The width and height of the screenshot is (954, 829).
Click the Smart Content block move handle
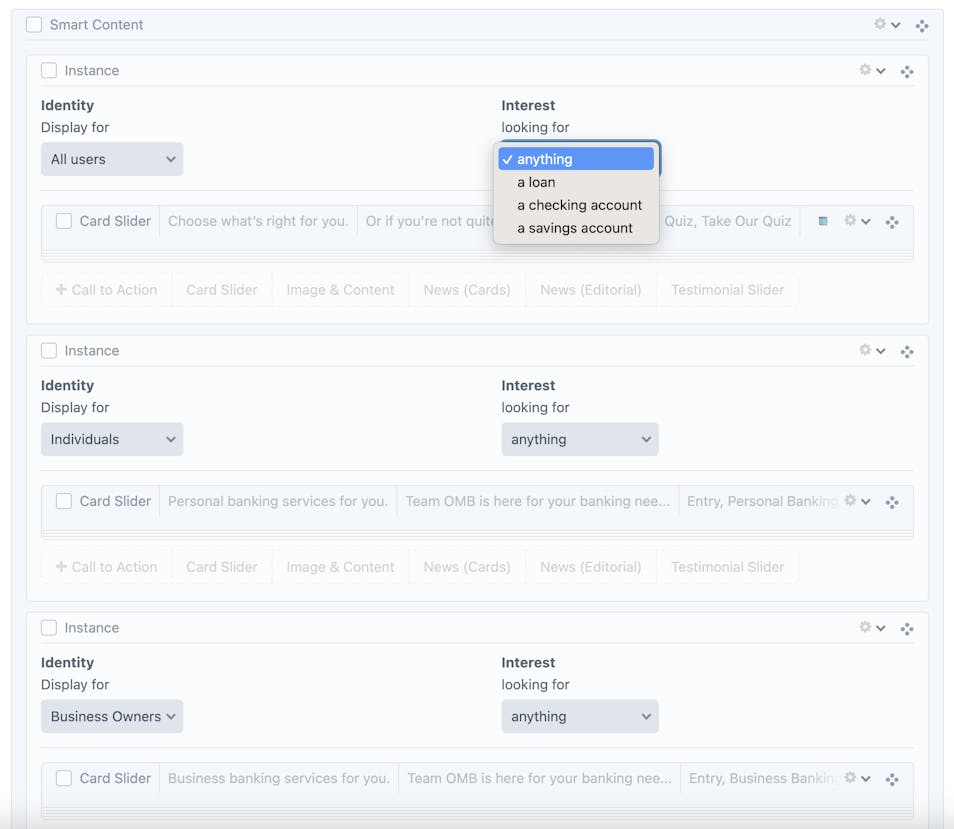pyautogui.click(x=921, y=25)
